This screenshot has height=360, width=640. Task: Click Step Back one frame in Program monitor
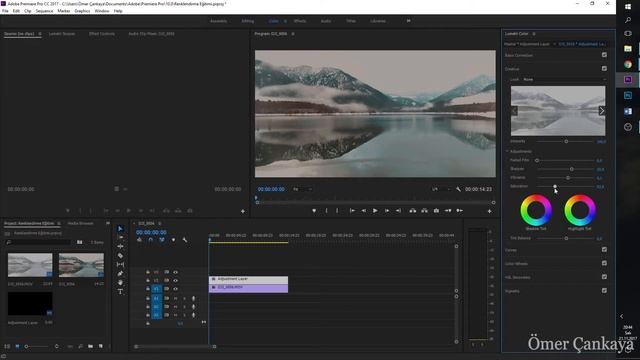click(x=363, y=211)
